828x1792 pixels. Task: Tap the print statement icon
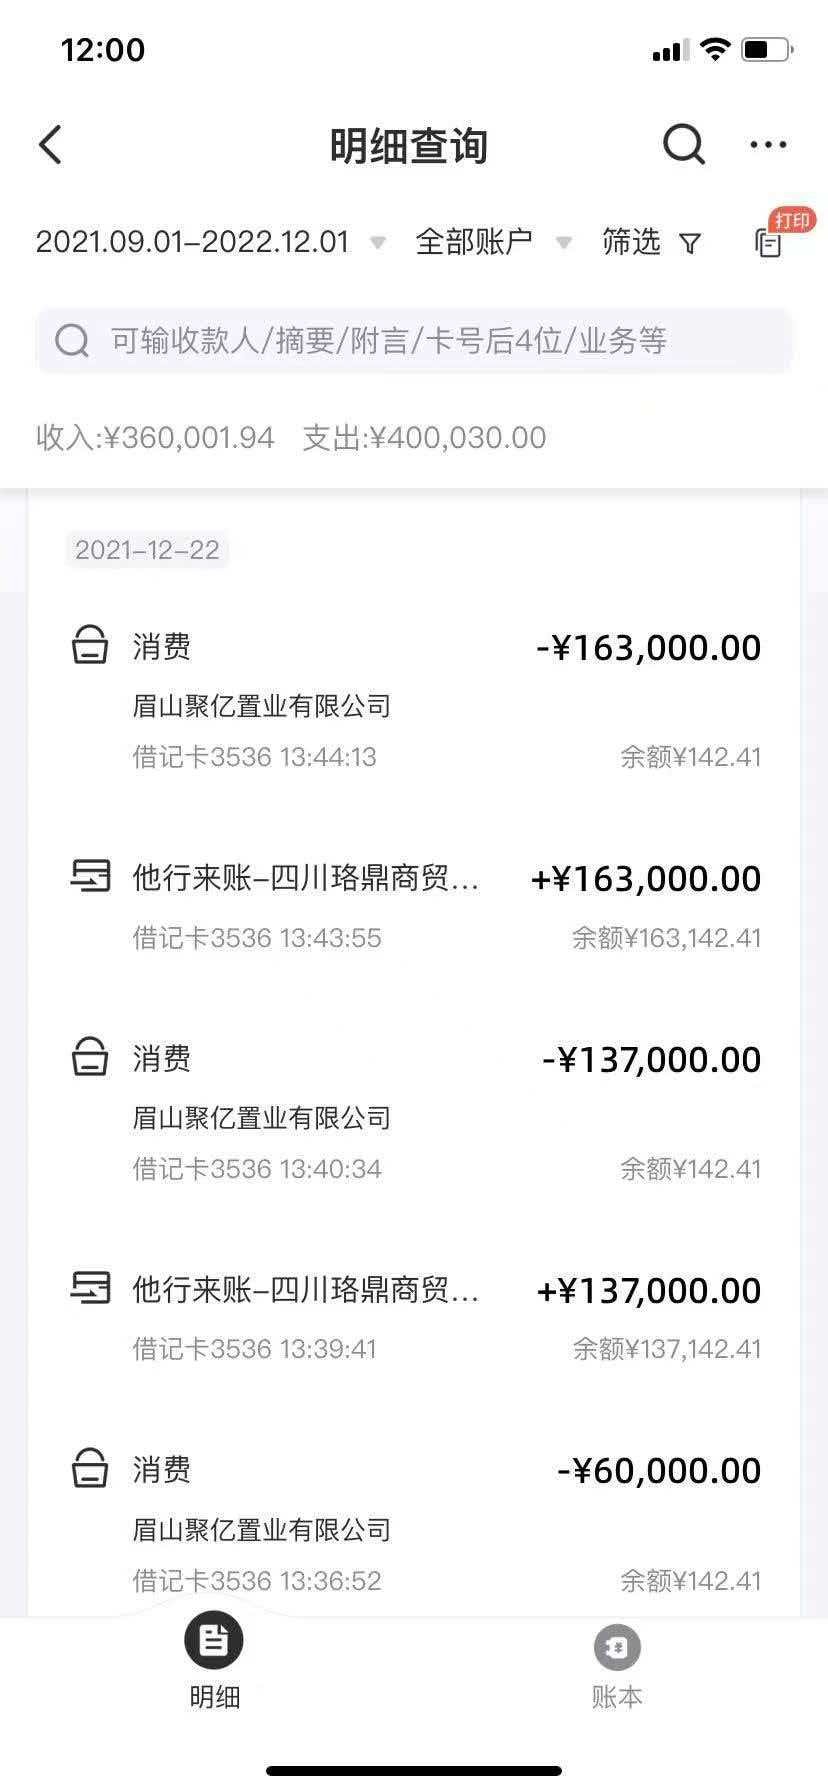pos(769,242)
